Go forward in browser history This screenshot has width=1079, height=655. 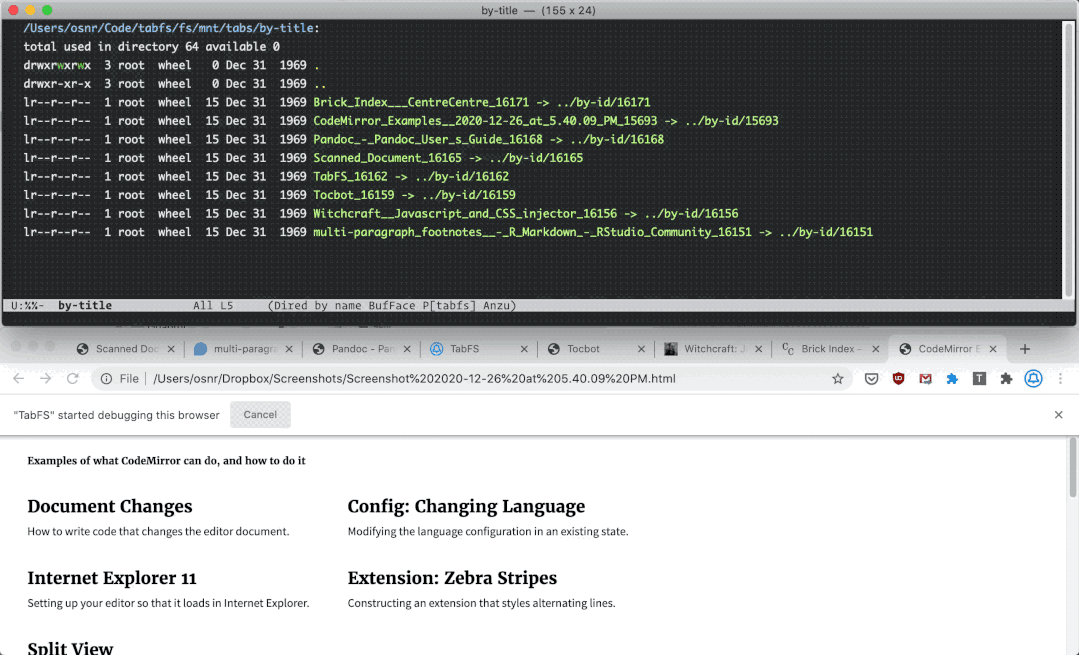45,378
